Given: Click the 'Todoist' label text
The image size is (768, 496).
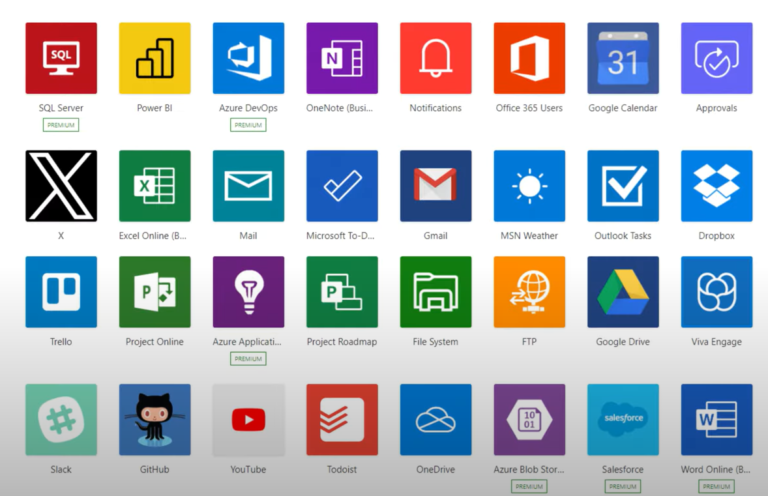Looking at the screenshot, I should pos(342,469).
